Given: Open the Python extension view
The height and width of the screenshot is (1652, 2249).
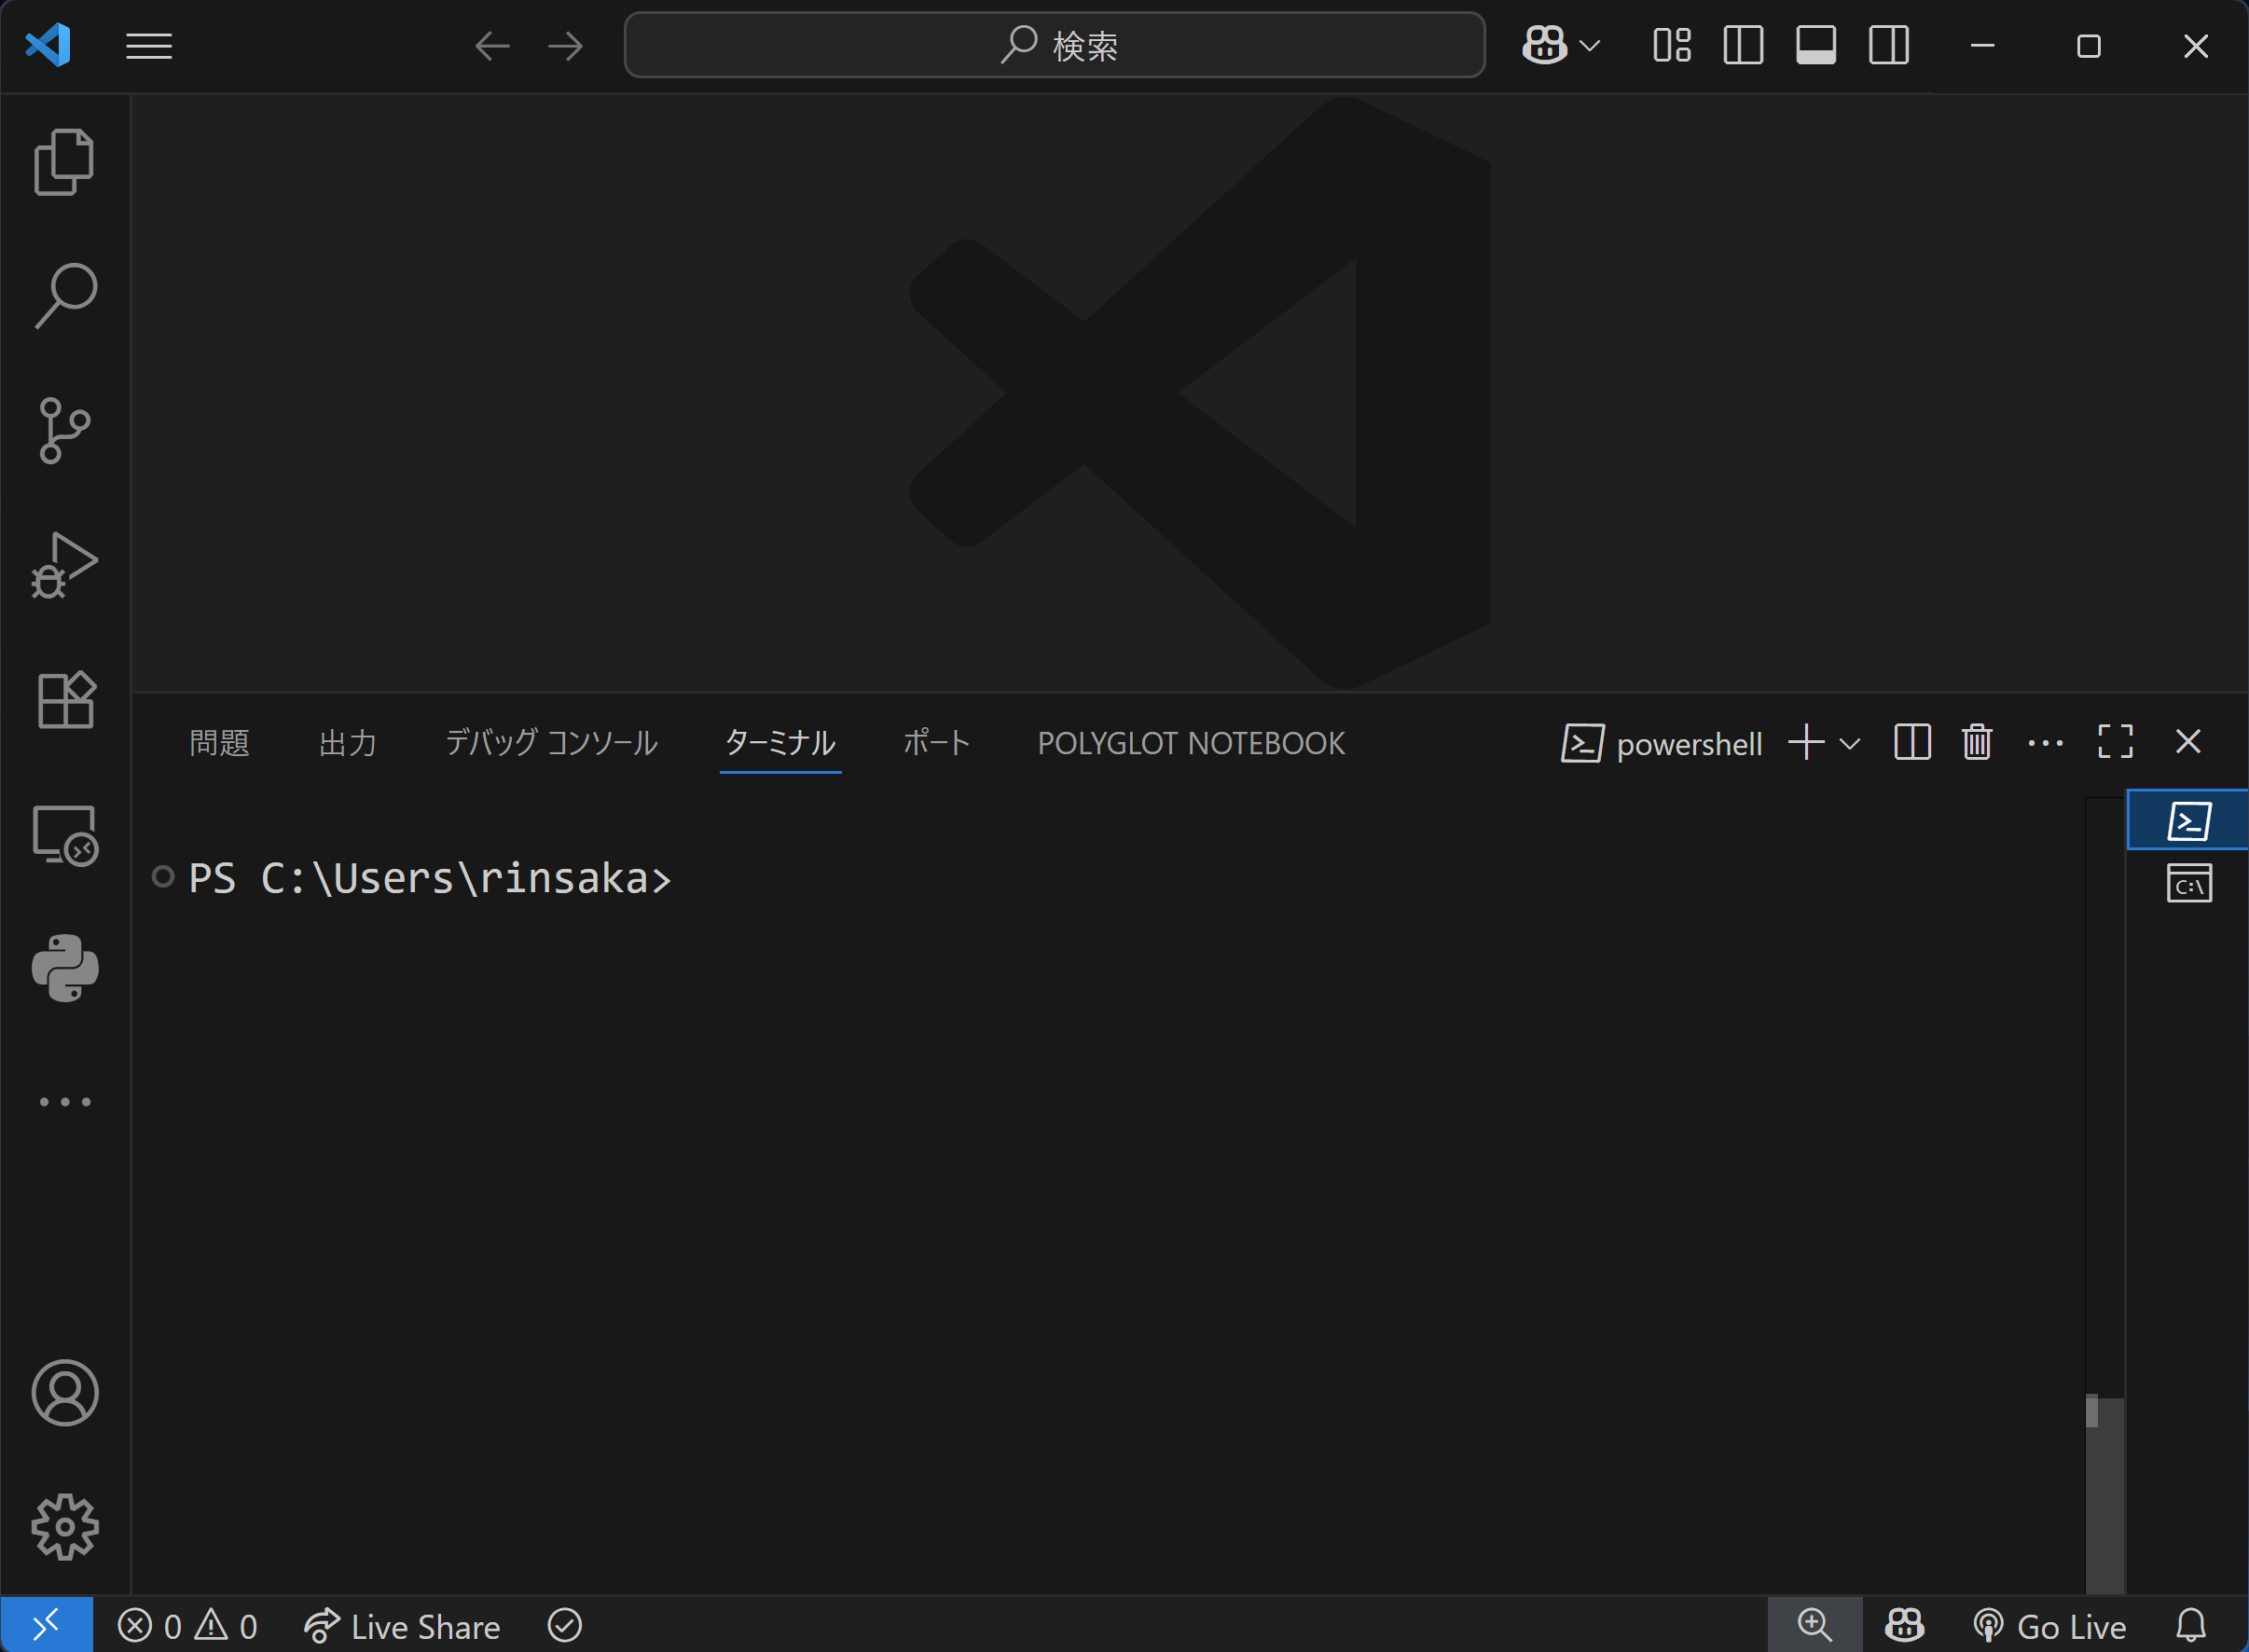Looking at the screenshot, I should tap(65, 968).
